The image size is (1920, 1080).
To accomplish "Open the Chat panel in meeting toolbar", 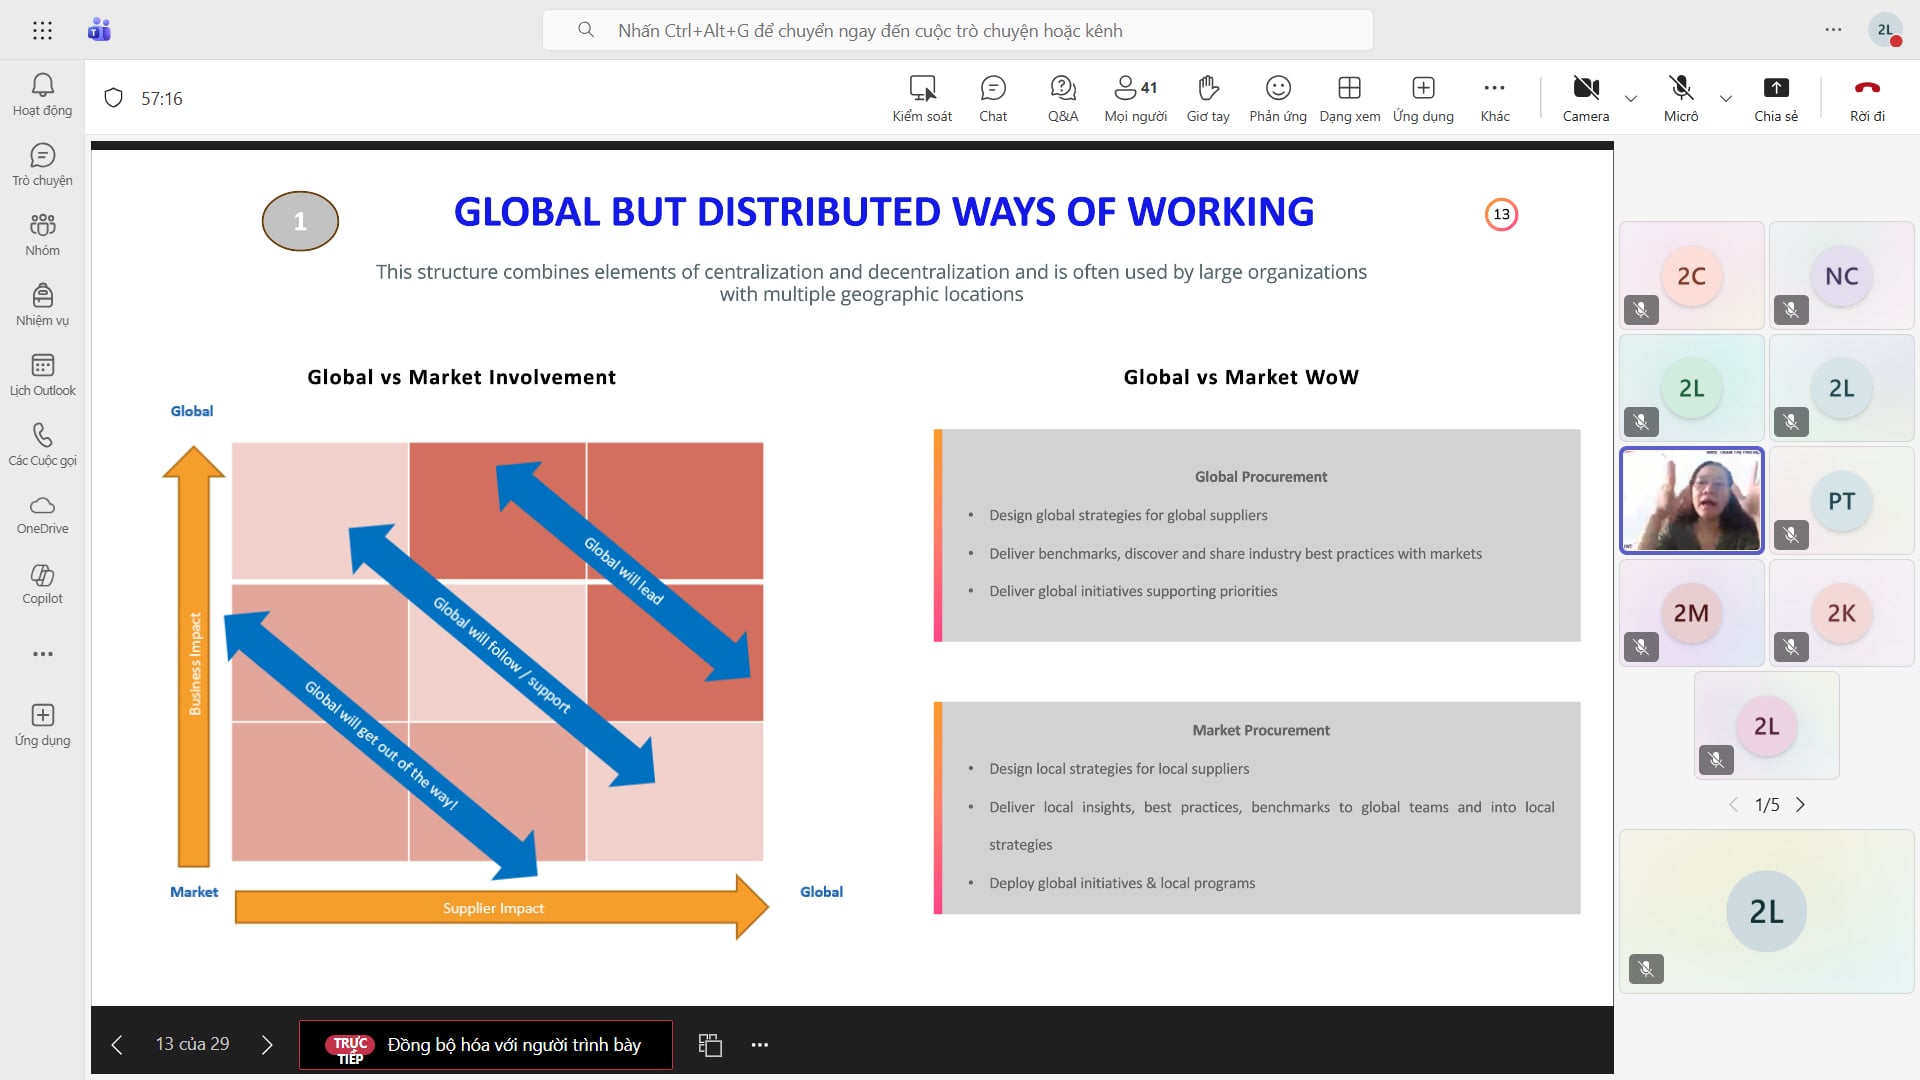I will [x=992, y=98].
